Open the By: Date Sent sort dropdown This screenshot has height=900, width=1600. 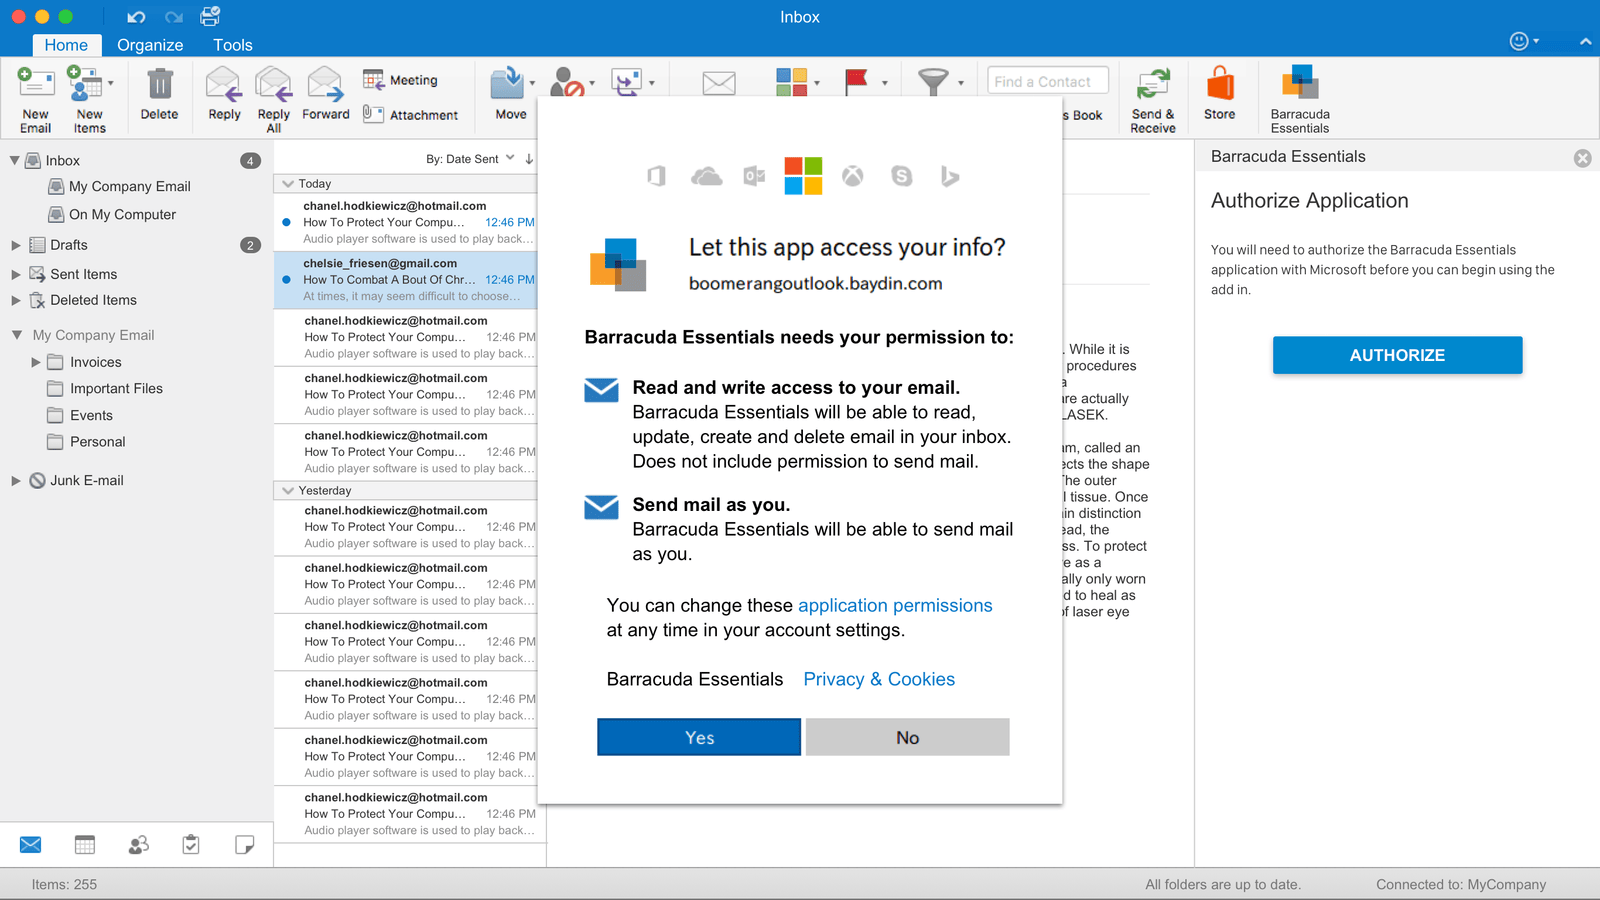pos(470,159)
